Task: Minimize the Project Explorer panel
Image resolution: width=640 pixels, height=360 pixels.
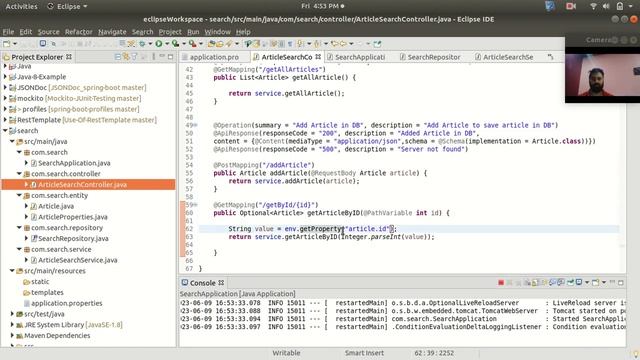Action: coord(162,57)
